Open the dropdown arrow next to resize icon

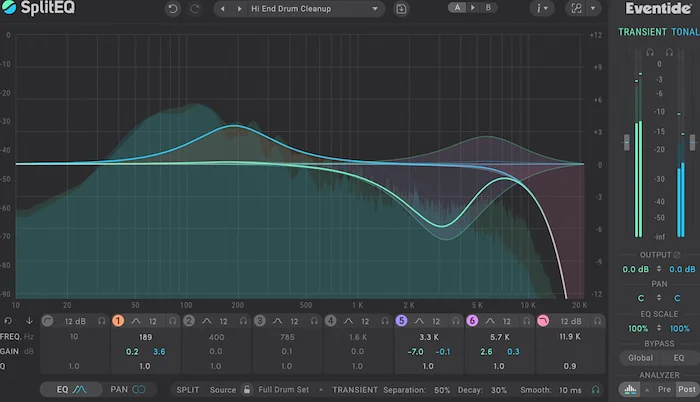point(593,8)
